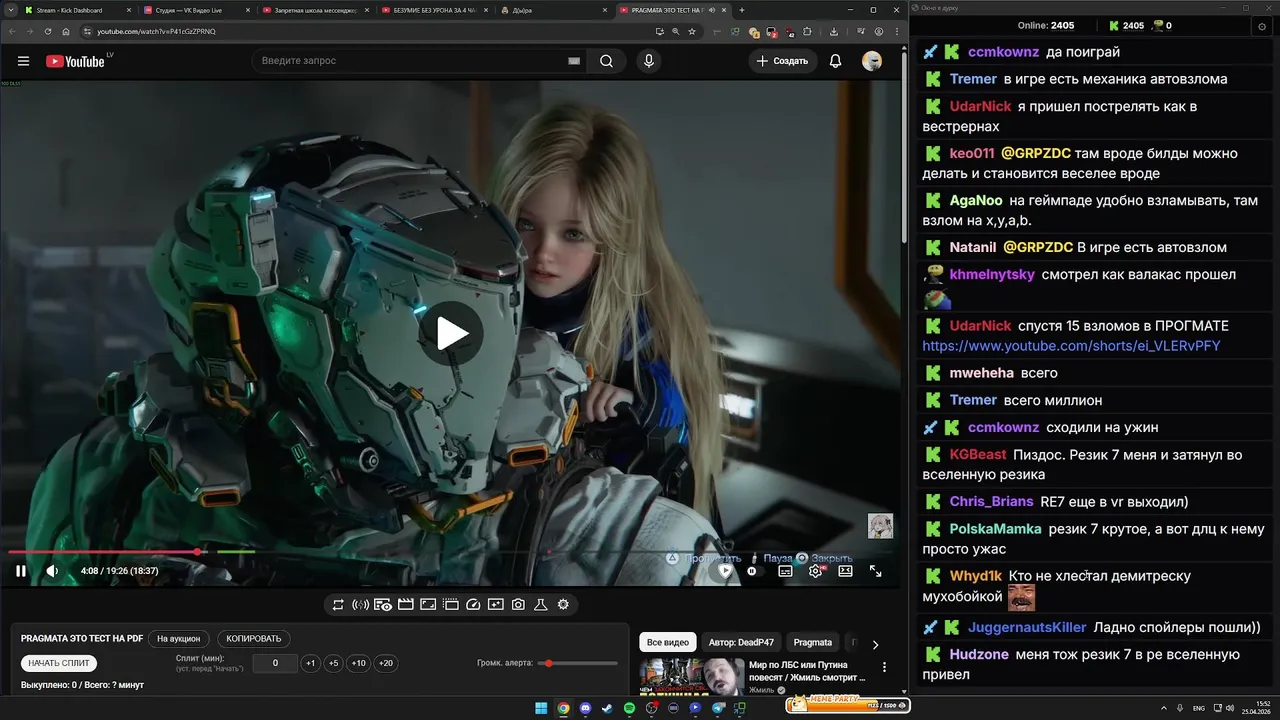This screenshot has height=720, width=1280.
Task: Add twenty minutes with the +20 button
Action: click(385, 663)
